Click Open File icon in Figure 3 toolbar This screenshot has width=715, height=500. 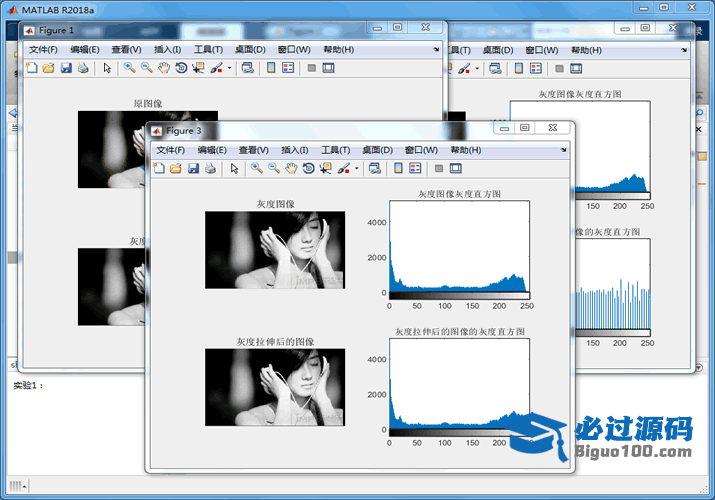coord(176,169)
